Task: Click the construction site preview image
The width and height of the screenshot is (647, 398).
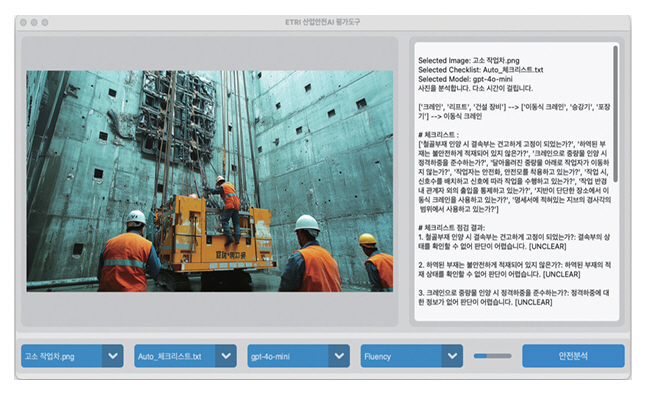Action: coord(210,181)
